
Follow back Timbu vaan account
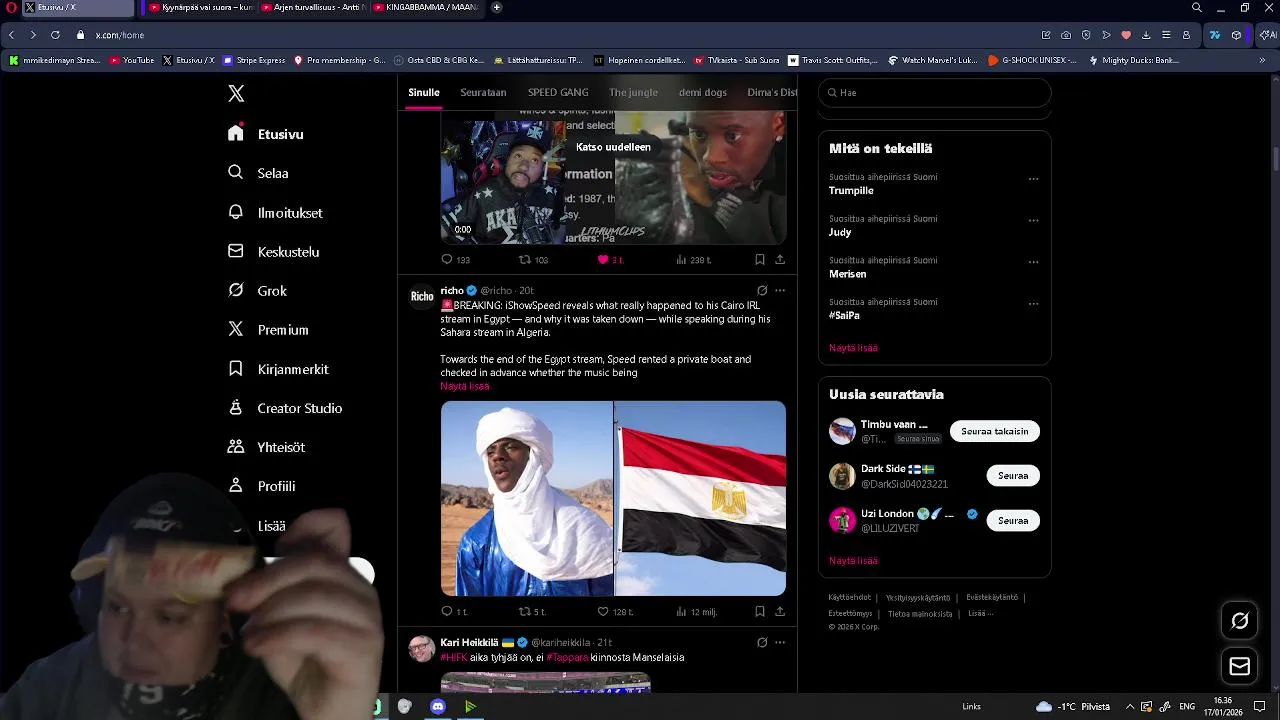(995, 431)
